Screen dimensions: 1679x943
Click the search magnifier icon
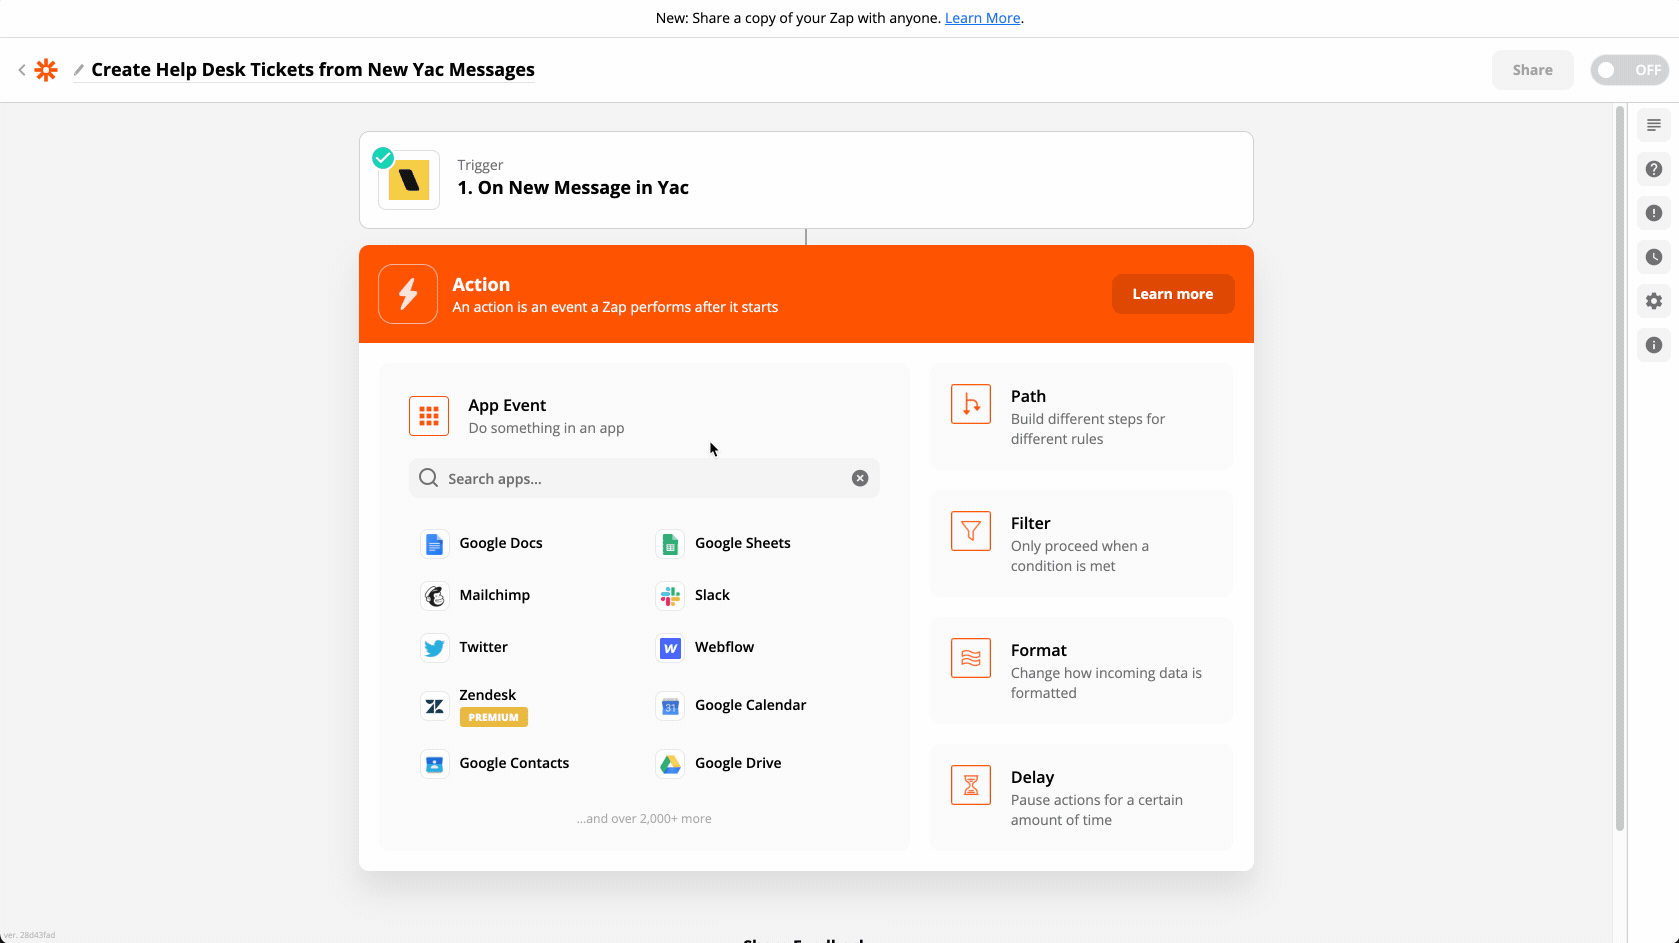click(428, 478)
